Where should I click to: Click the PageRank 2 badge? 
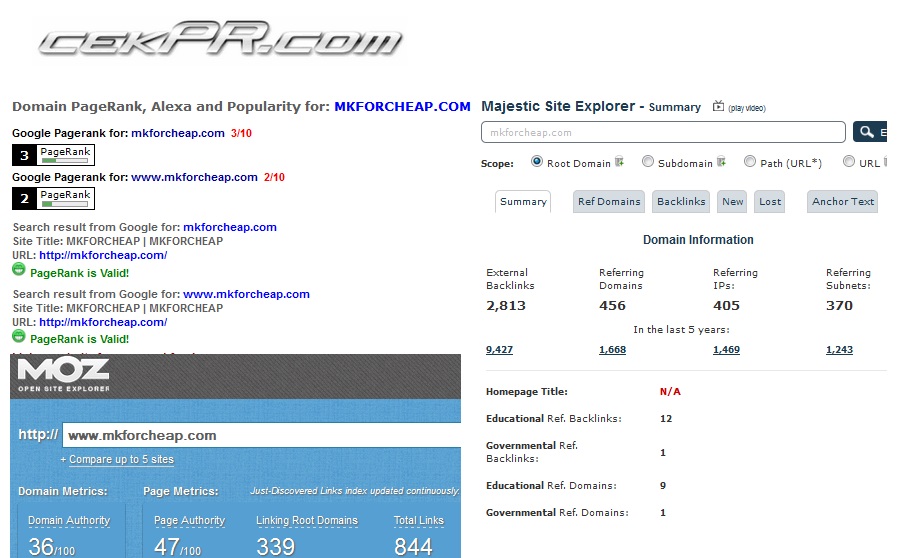coord(54,198)
